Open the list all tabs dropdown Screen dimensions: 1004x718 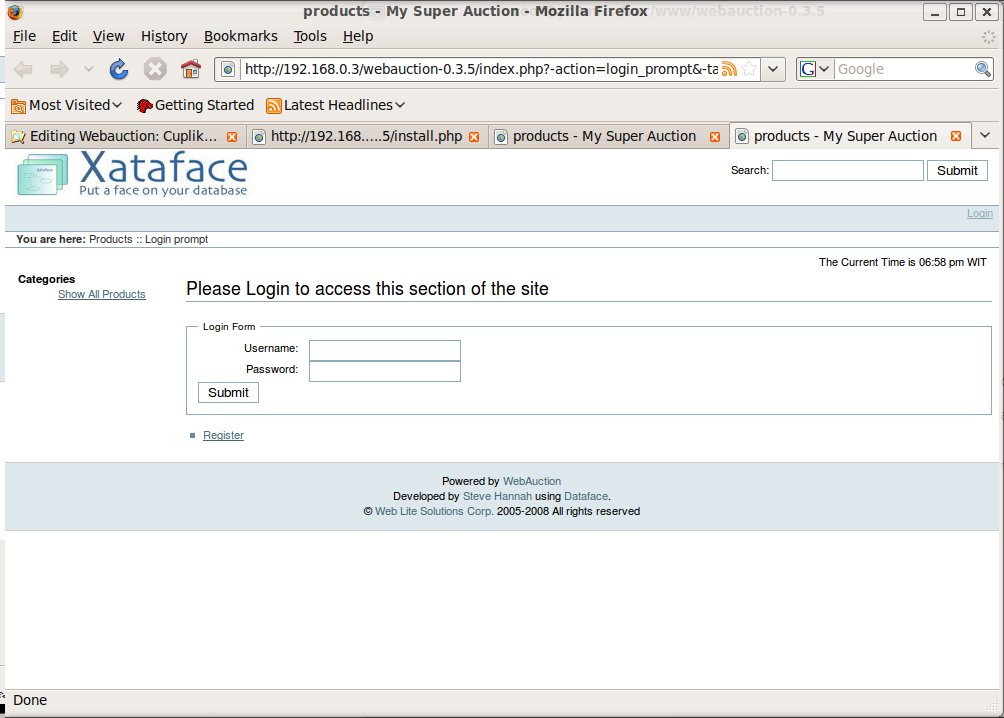[x=985, y=135]
